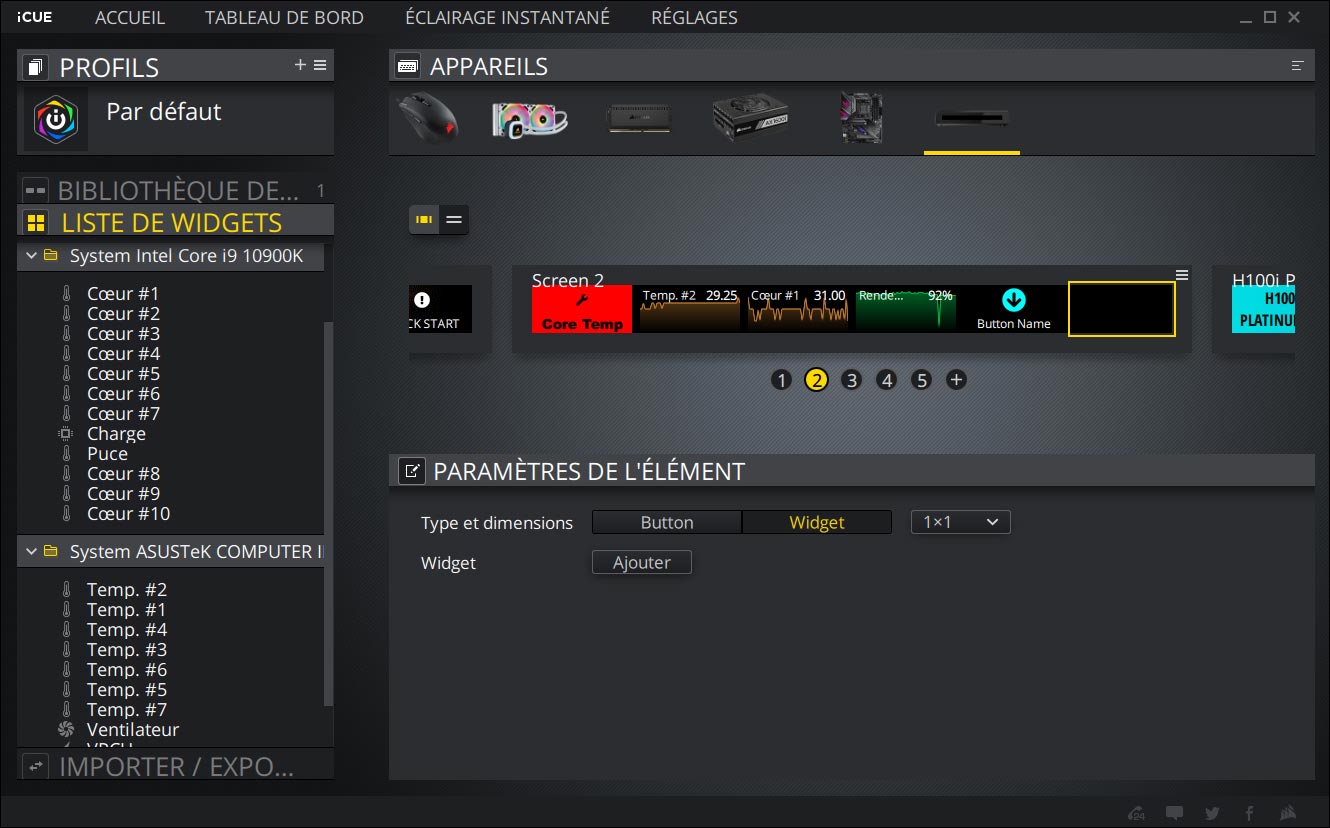Viewport: 1330px width, 828px height.
Task: Open the 1×1 dimensions dropdown
Action: [961, 522]
